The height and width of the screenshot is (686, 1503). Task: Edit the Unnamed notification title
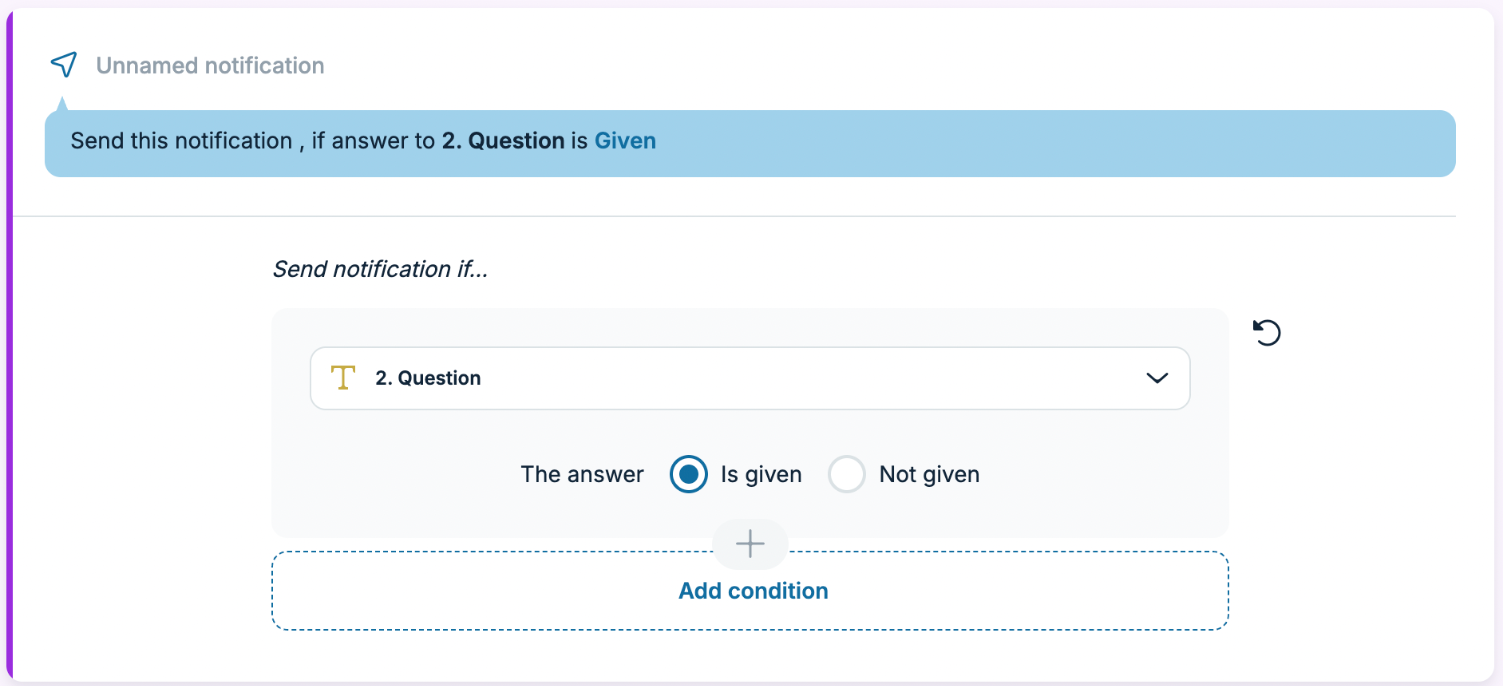point(210,66)
